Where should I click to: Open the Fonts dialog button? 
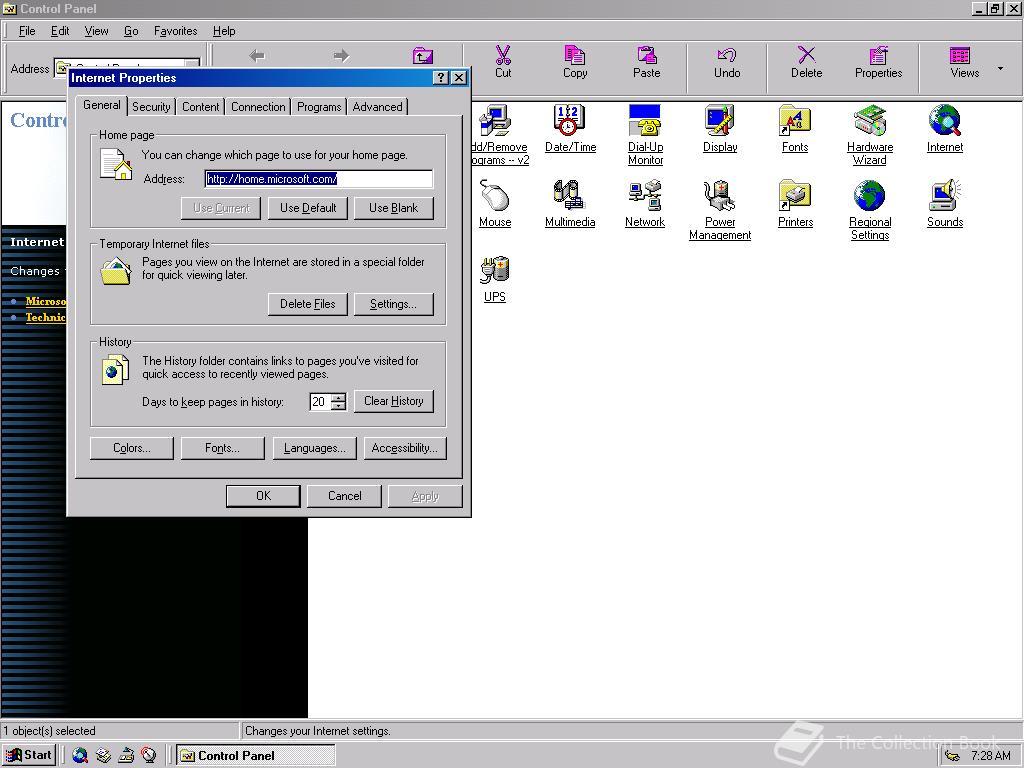[222, 448]
